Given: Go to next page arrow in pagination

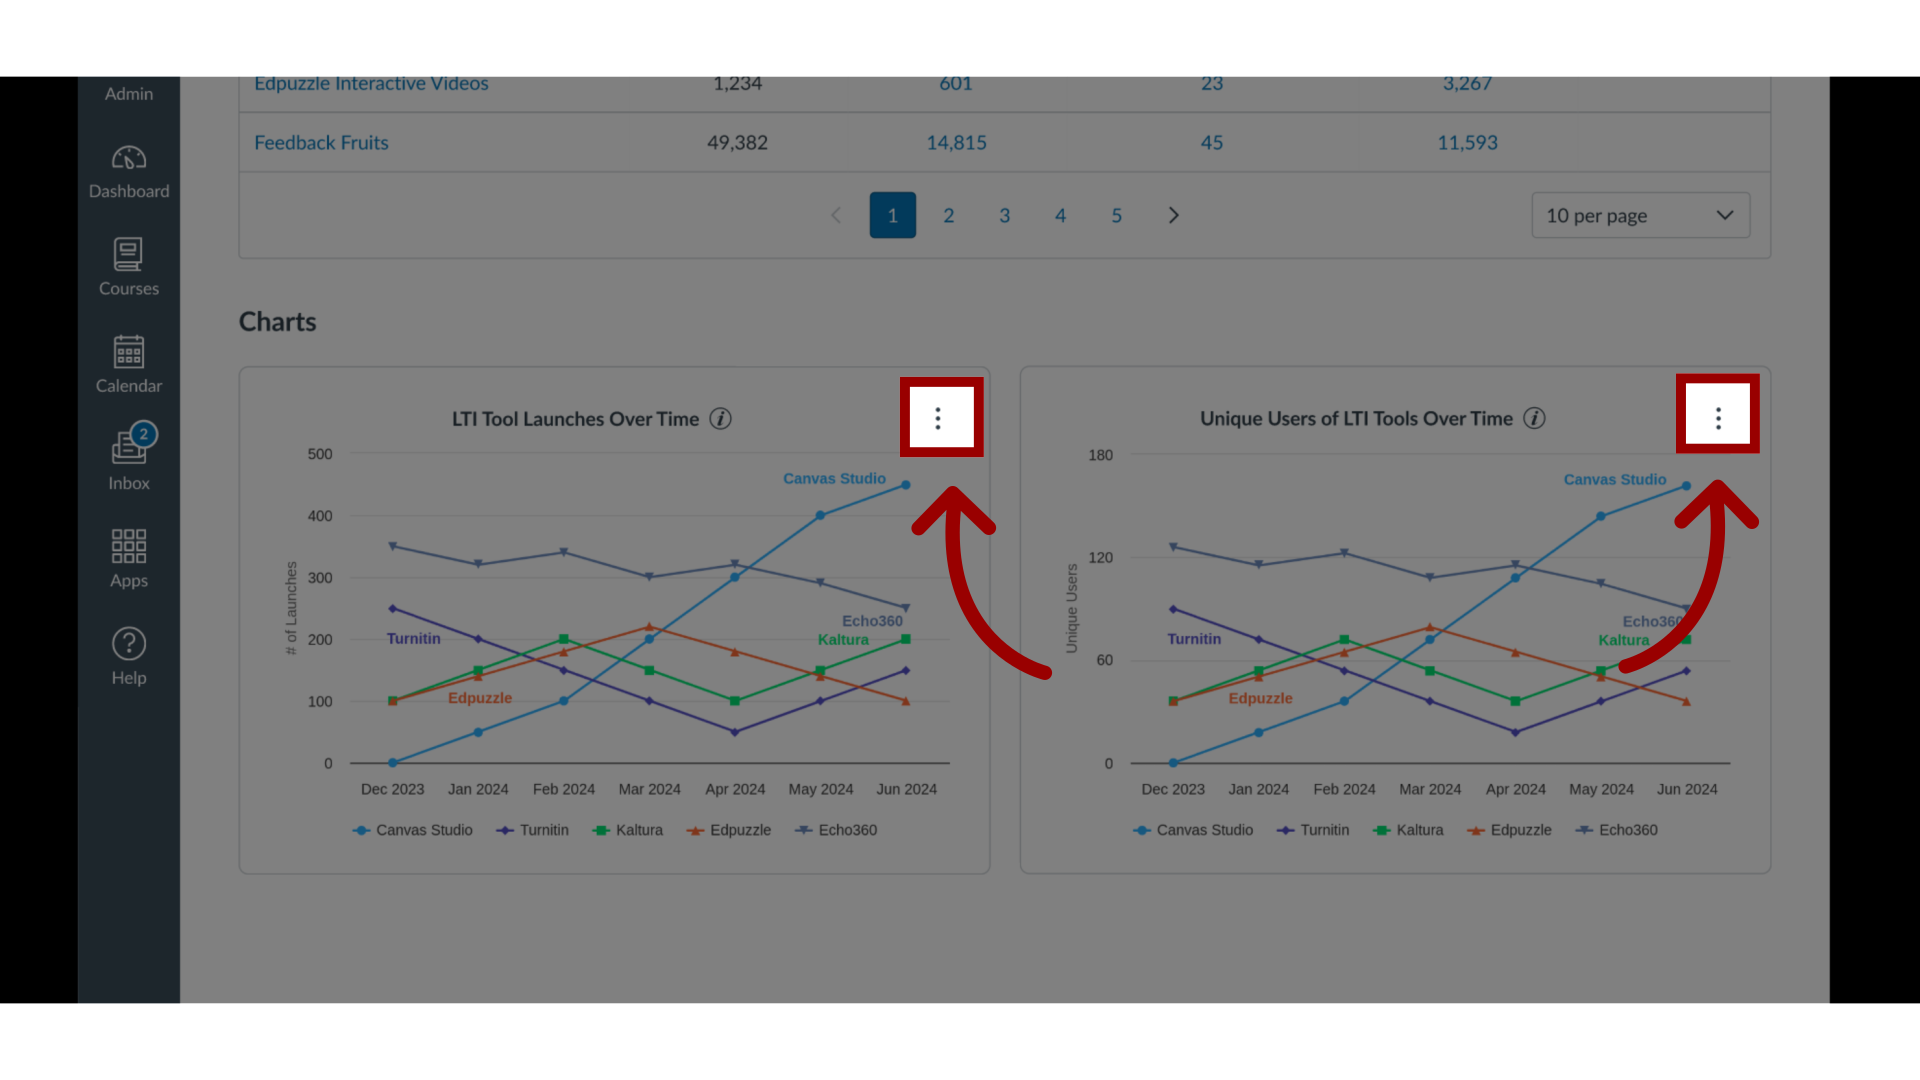Looking at the screenshot, I should (1174, 215).
